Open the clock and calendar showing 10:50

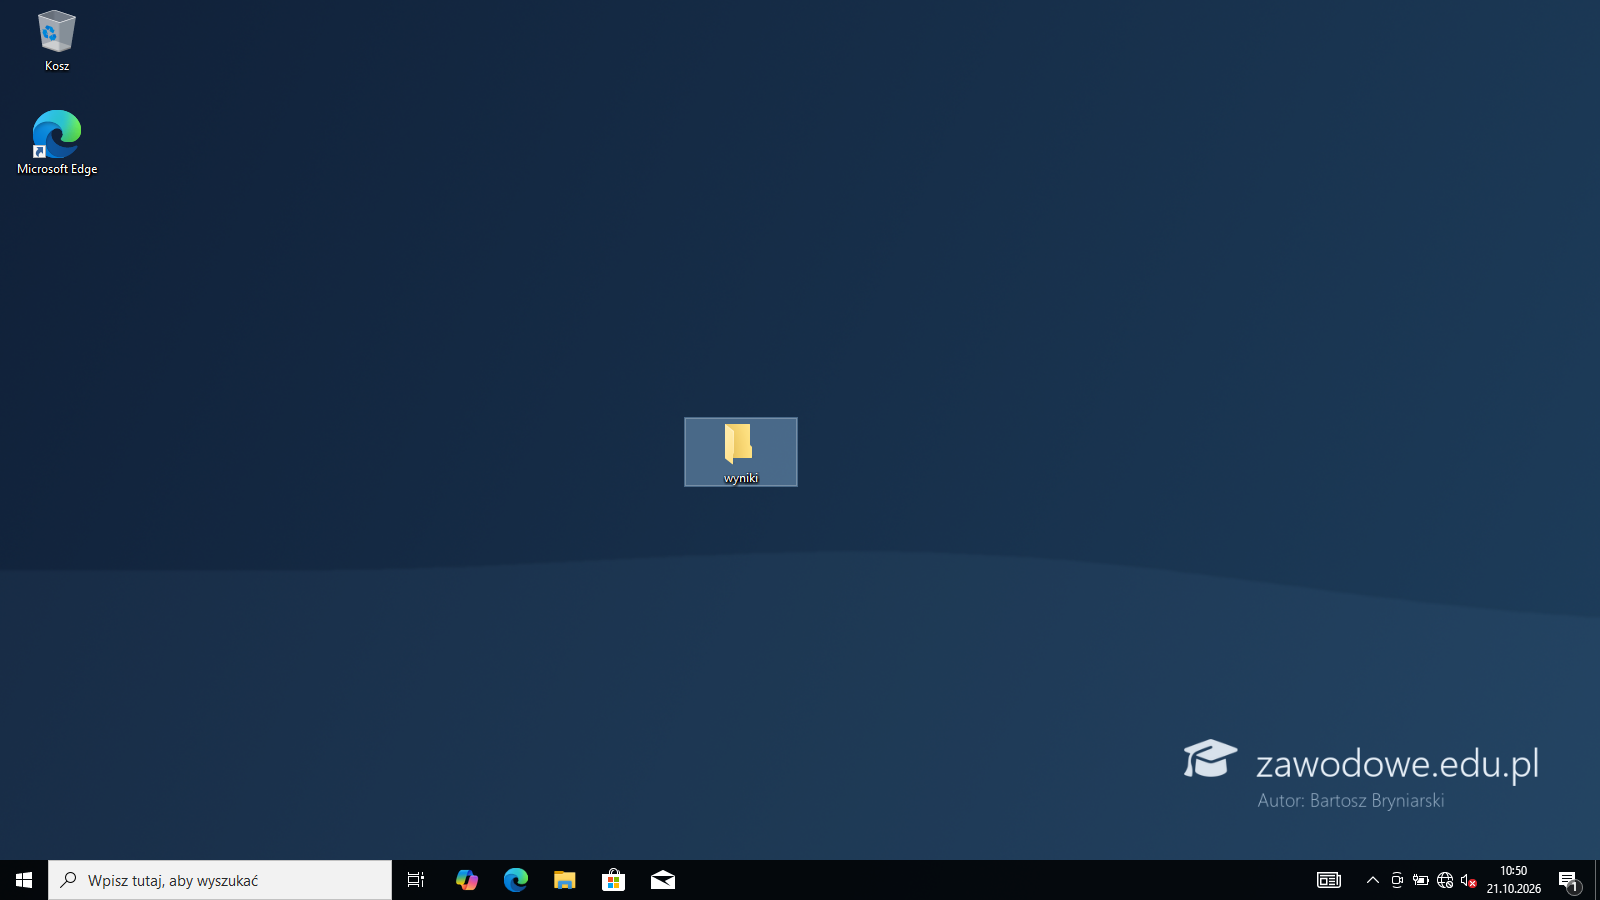point(1513,880)
